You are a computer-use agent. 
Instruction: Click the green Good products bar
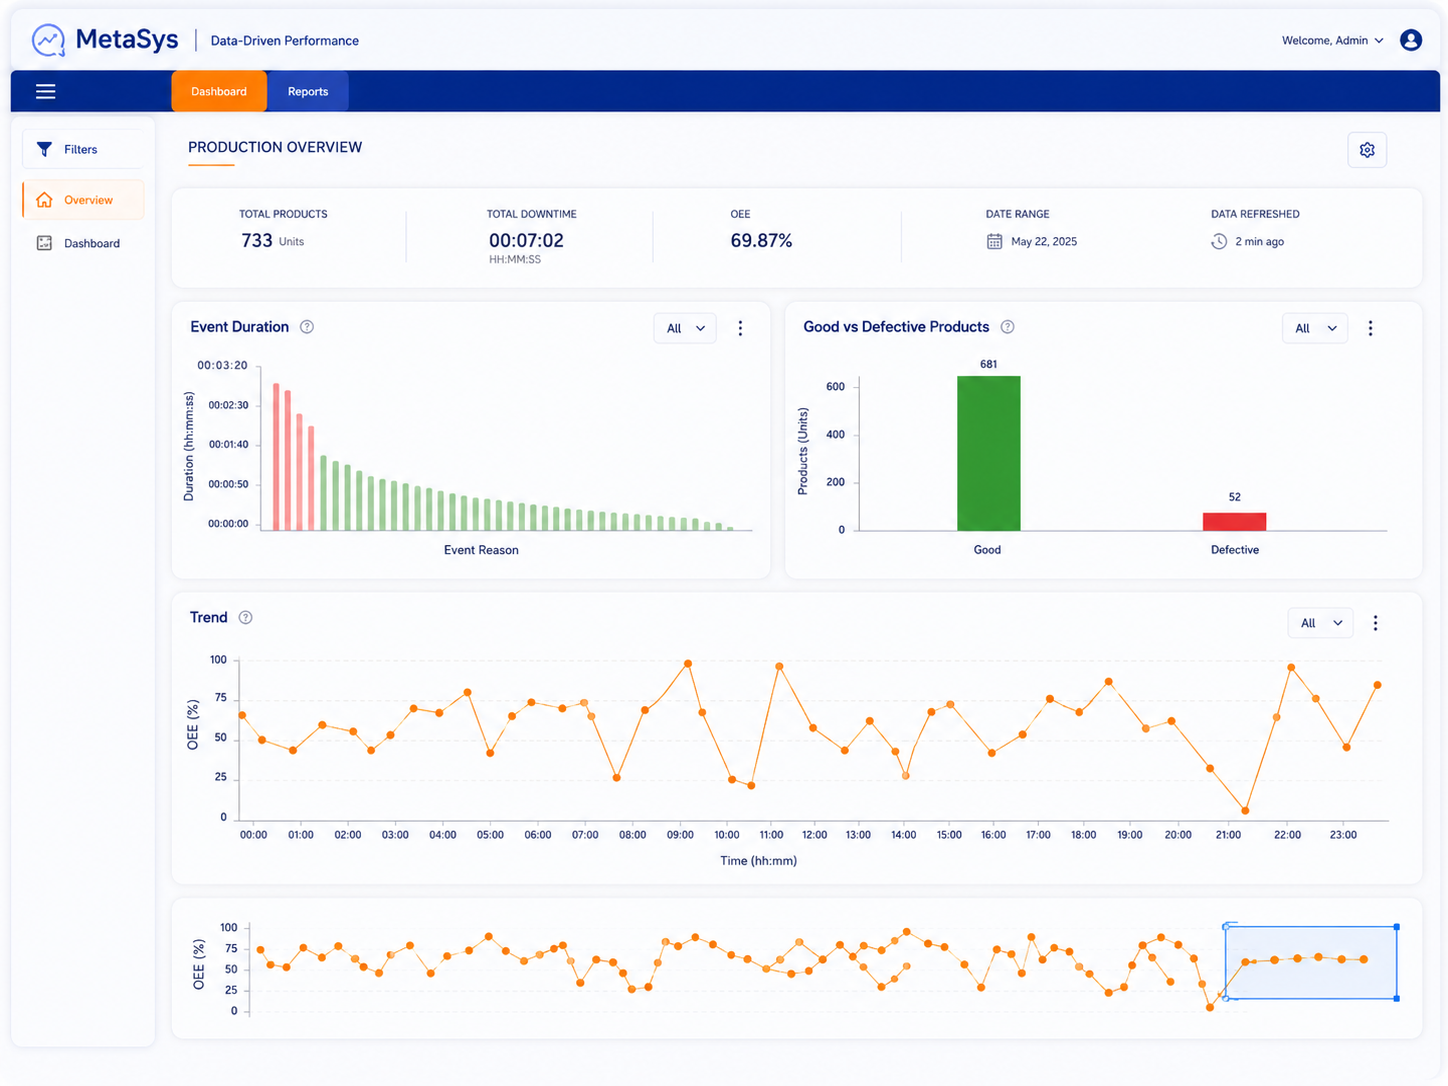point(988,453)
